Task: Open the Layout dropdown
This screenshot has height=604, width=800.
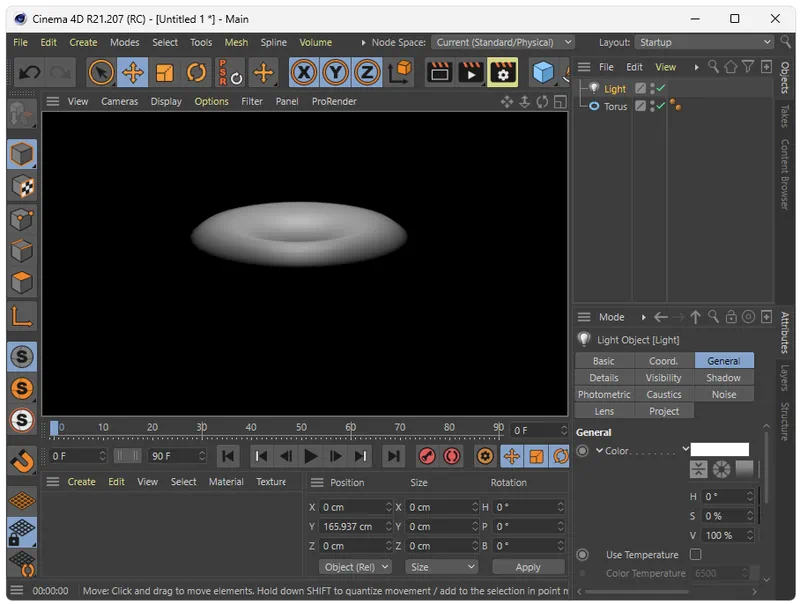Action: (704, 42)
